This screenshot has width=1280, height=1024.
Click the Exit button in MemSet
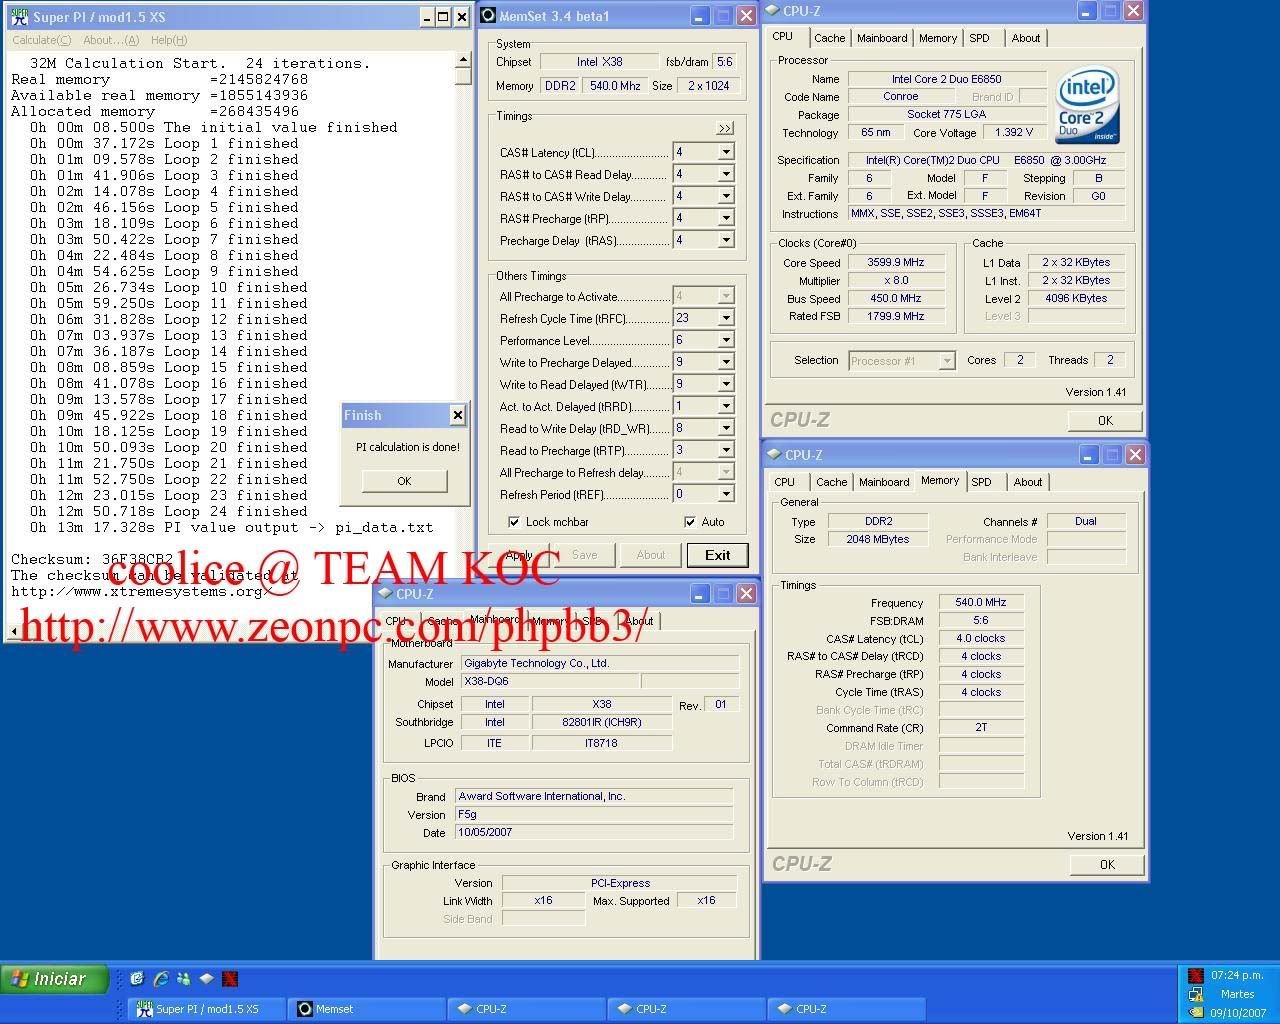[717, 555]
